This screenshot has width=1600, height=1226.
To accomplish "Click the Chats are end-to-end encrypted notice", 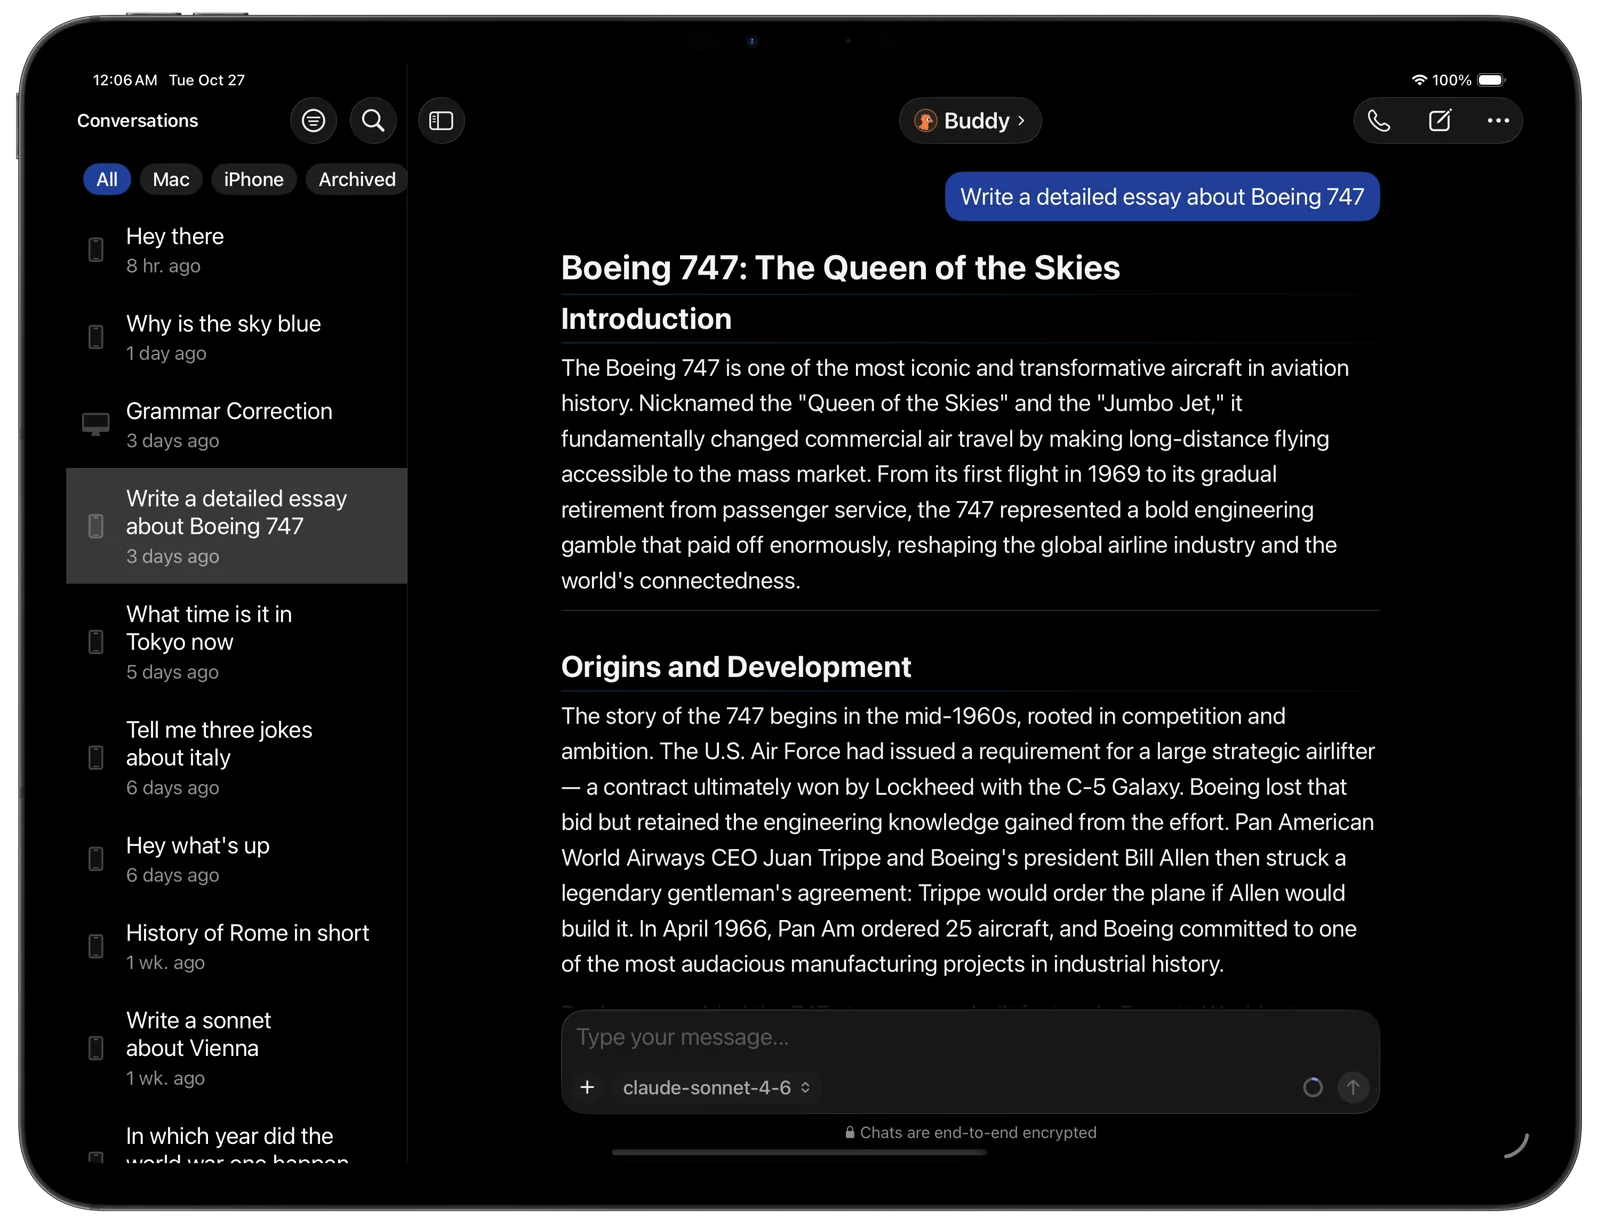I will [971, 1133].
